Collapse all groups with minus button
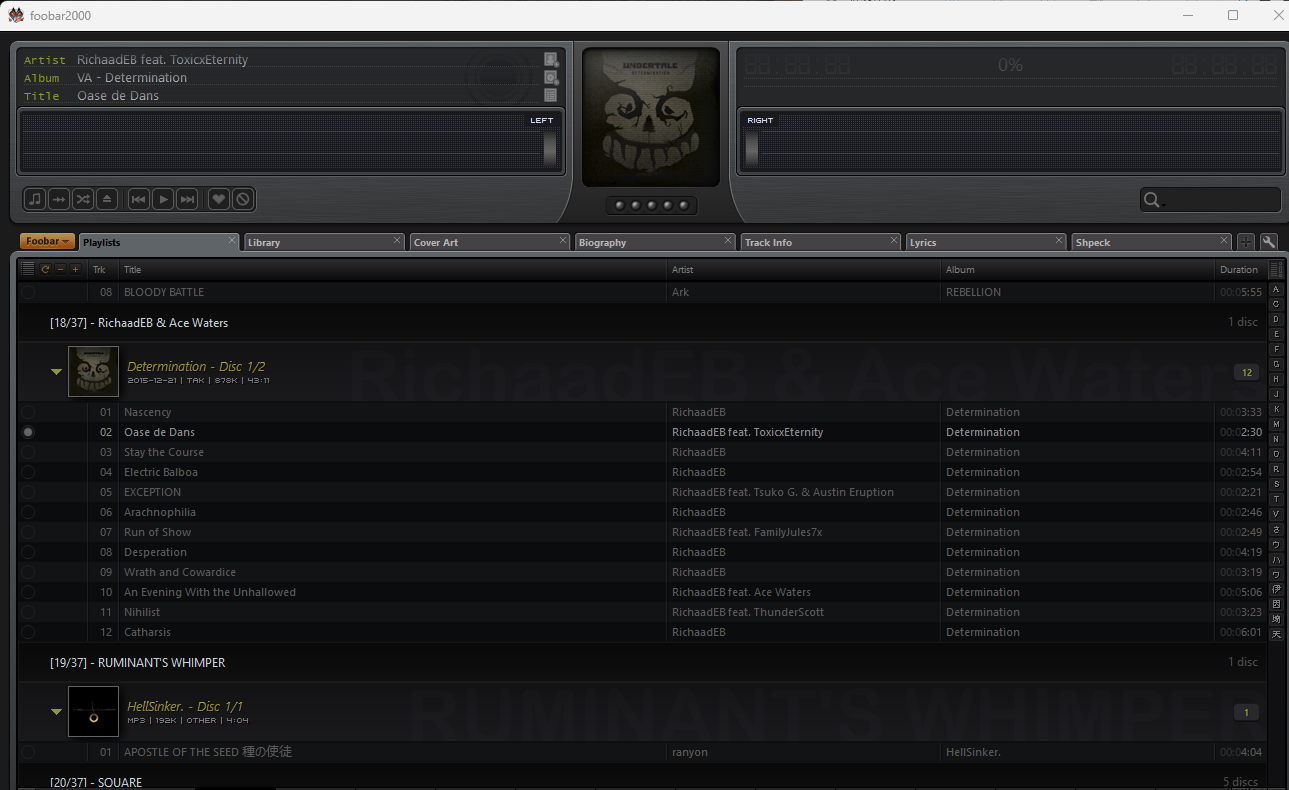 60,269
